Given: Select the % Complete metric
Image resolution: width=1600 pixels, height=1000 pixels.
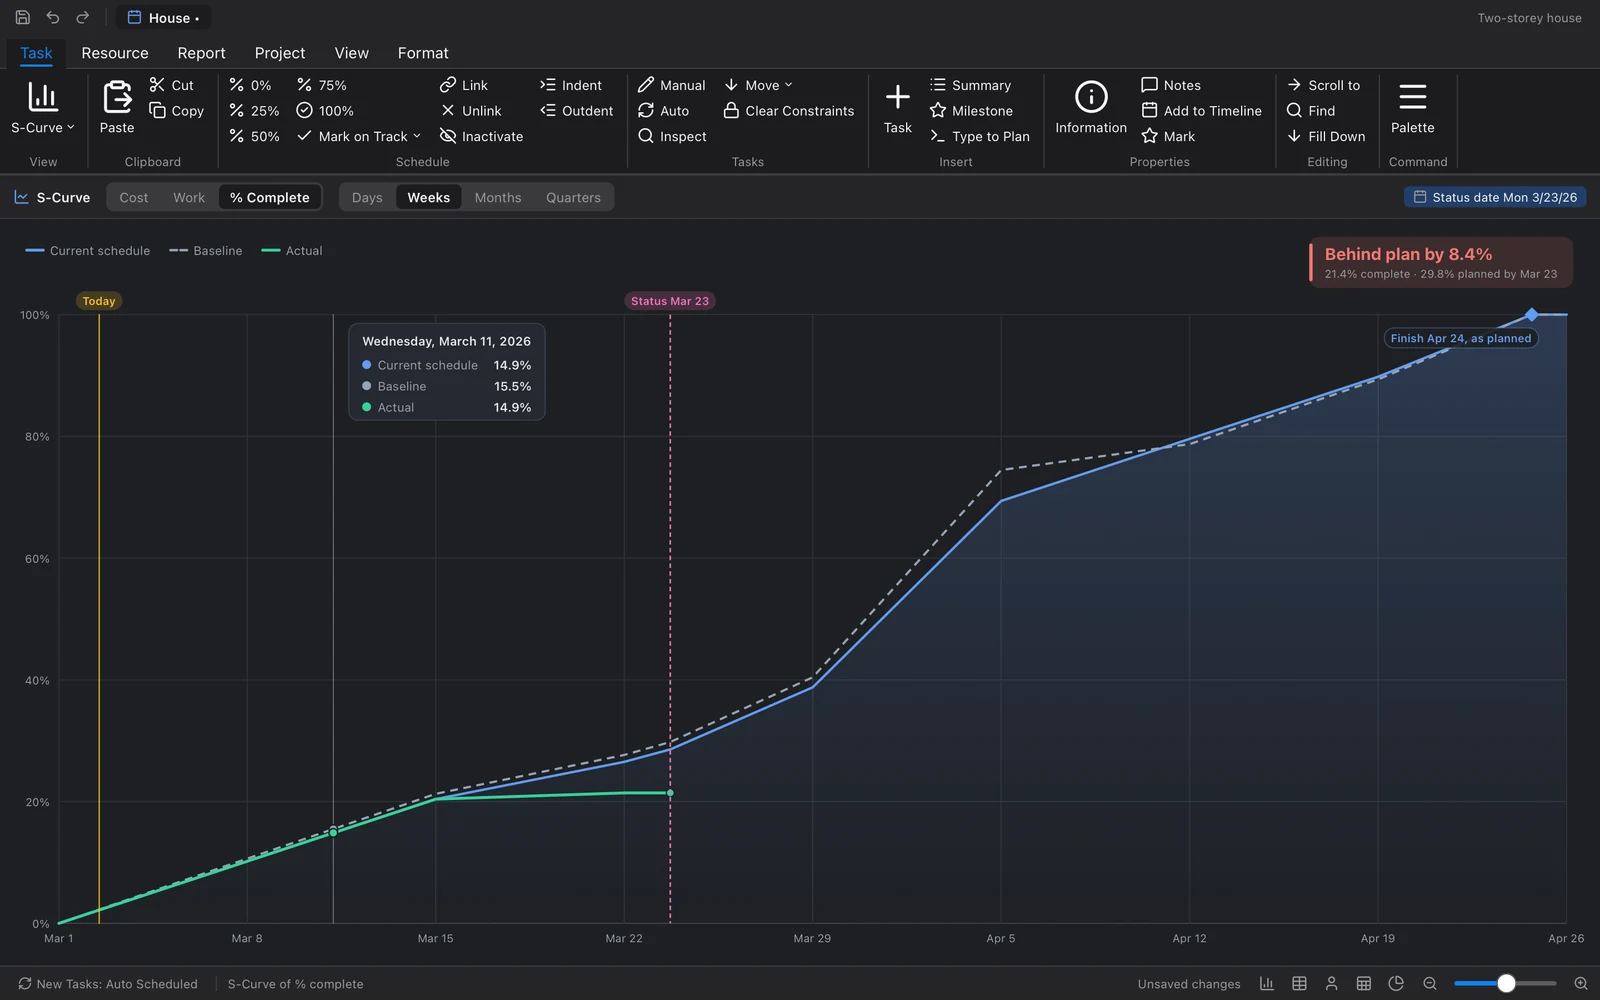Looking at the screenshot, I should [270, 197].
